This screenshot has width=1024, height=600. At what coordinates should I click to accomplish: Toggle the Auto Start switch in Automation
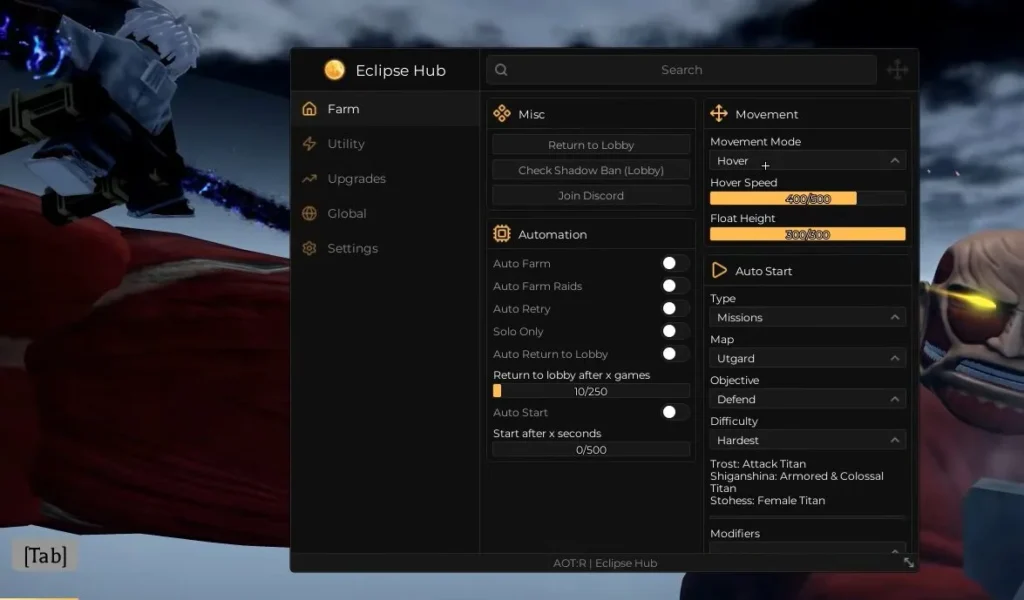click(x=675, y=412)
